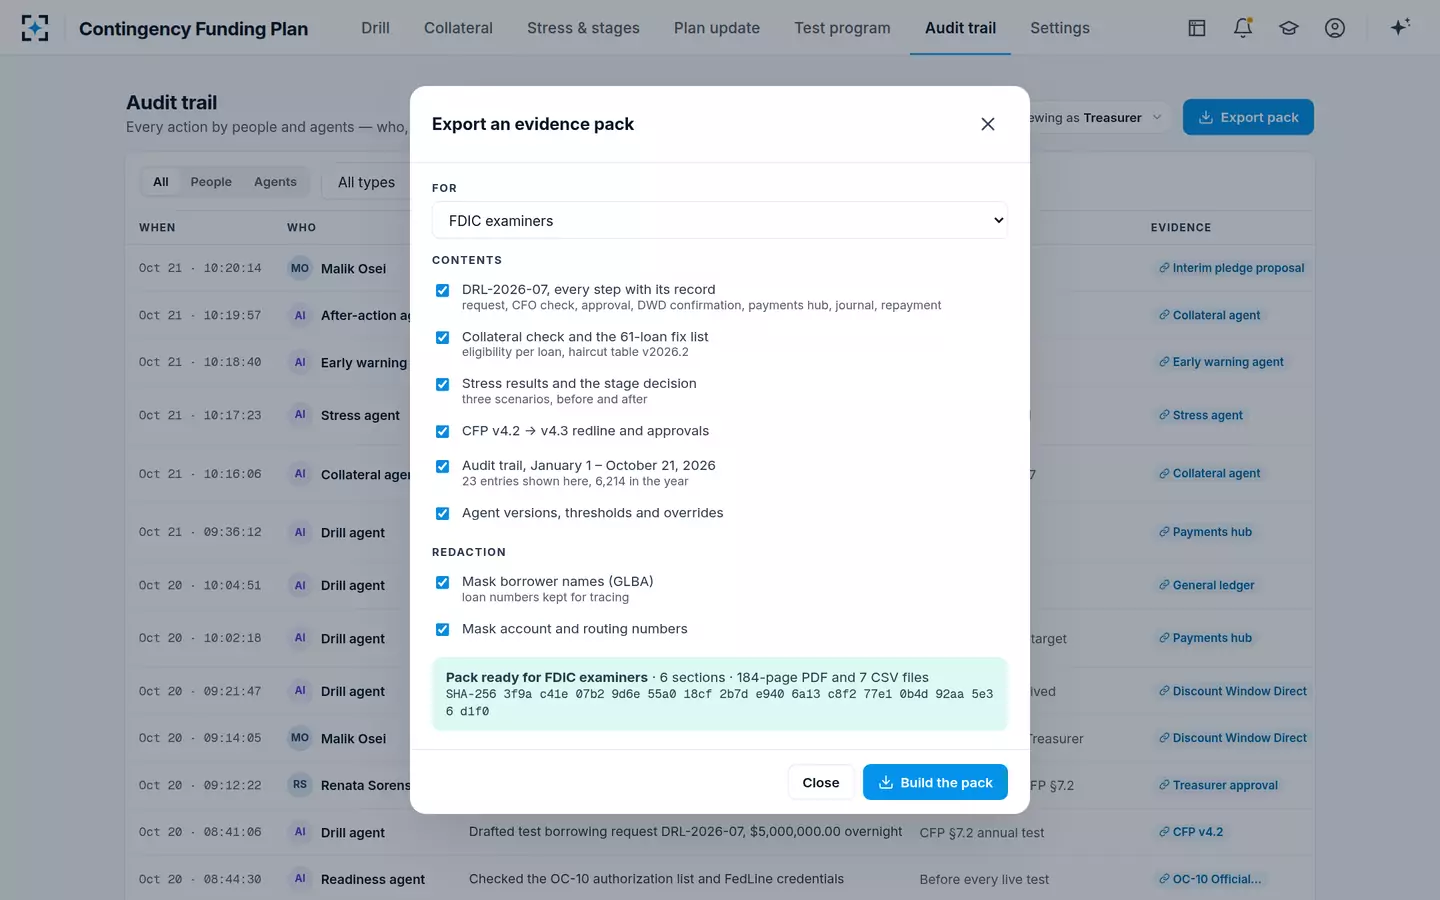Click the RS avatar for Renata Sorensen
This screenshot has height=900, width=1440.
(x=300, y=785)
